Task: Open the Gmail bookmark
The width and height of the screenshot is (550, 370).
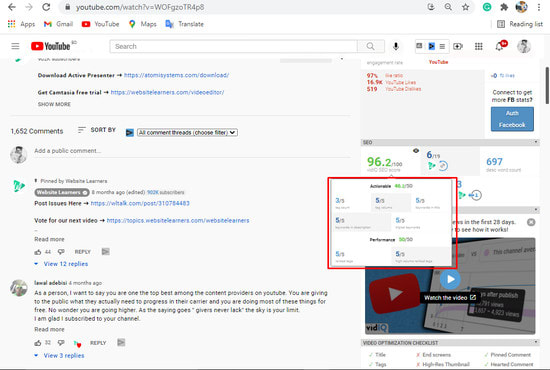Action: pos(58,24)
